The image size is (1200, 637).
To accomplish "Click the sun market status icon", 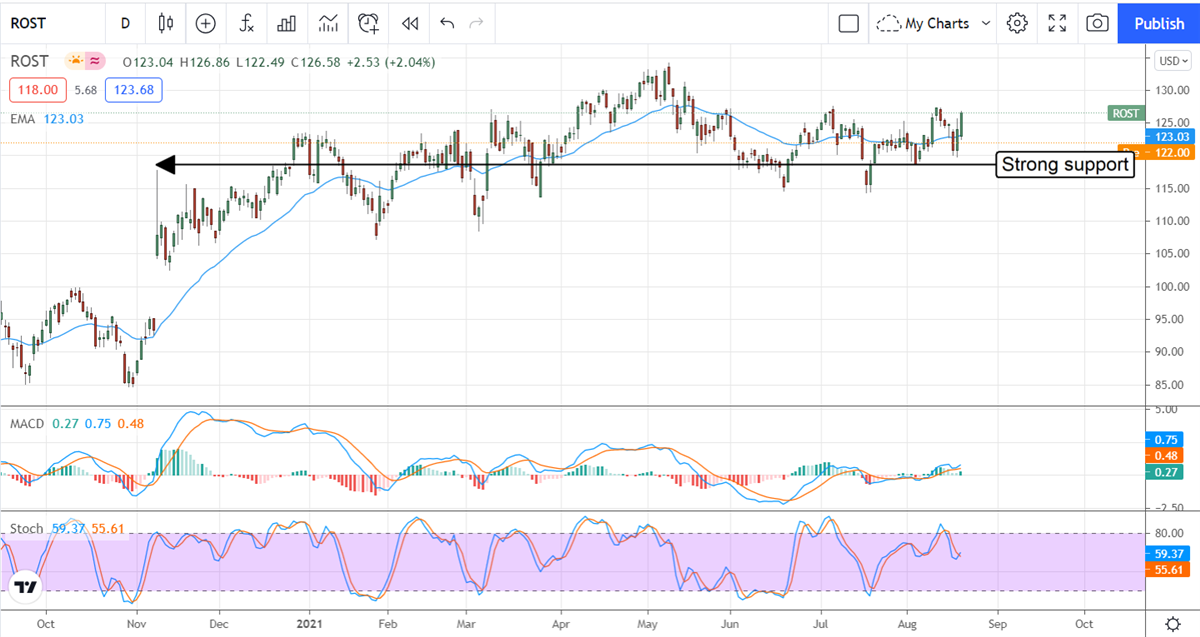I will click(75, 61).
